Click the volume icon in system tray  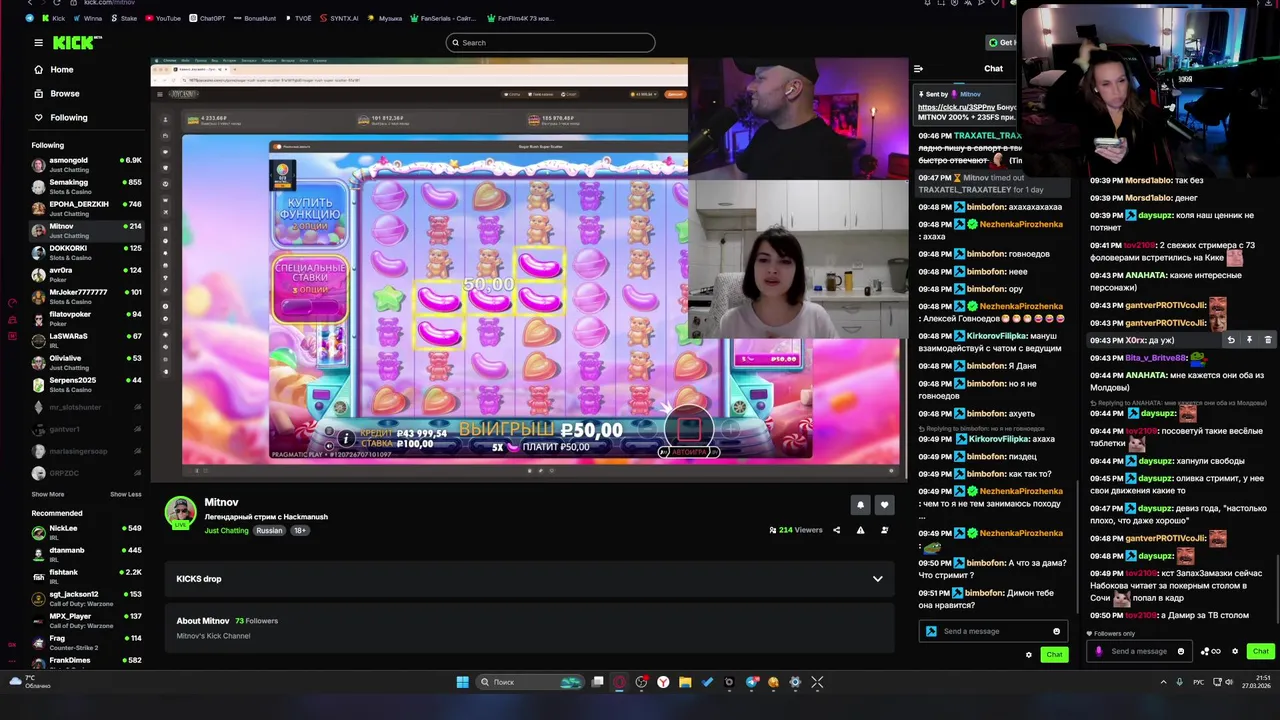1228,682
